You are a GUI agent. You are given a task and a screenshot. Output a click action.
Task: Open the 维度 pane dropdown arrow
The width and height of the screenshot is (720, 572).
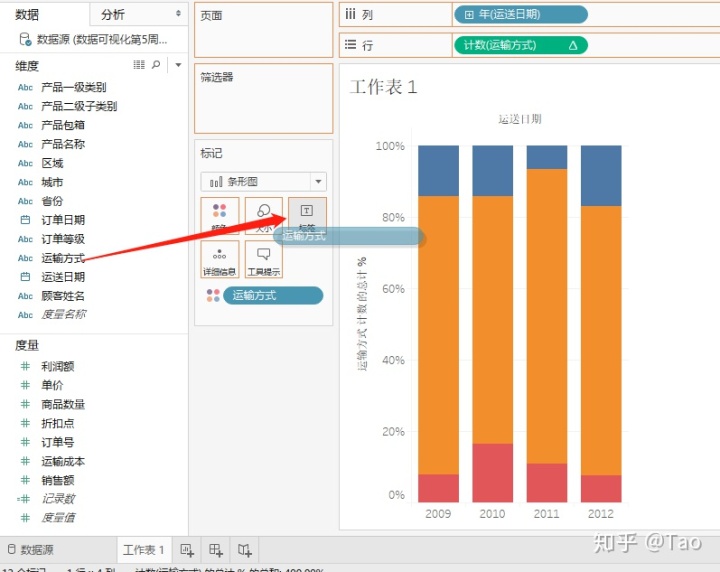tap(178, 65)
